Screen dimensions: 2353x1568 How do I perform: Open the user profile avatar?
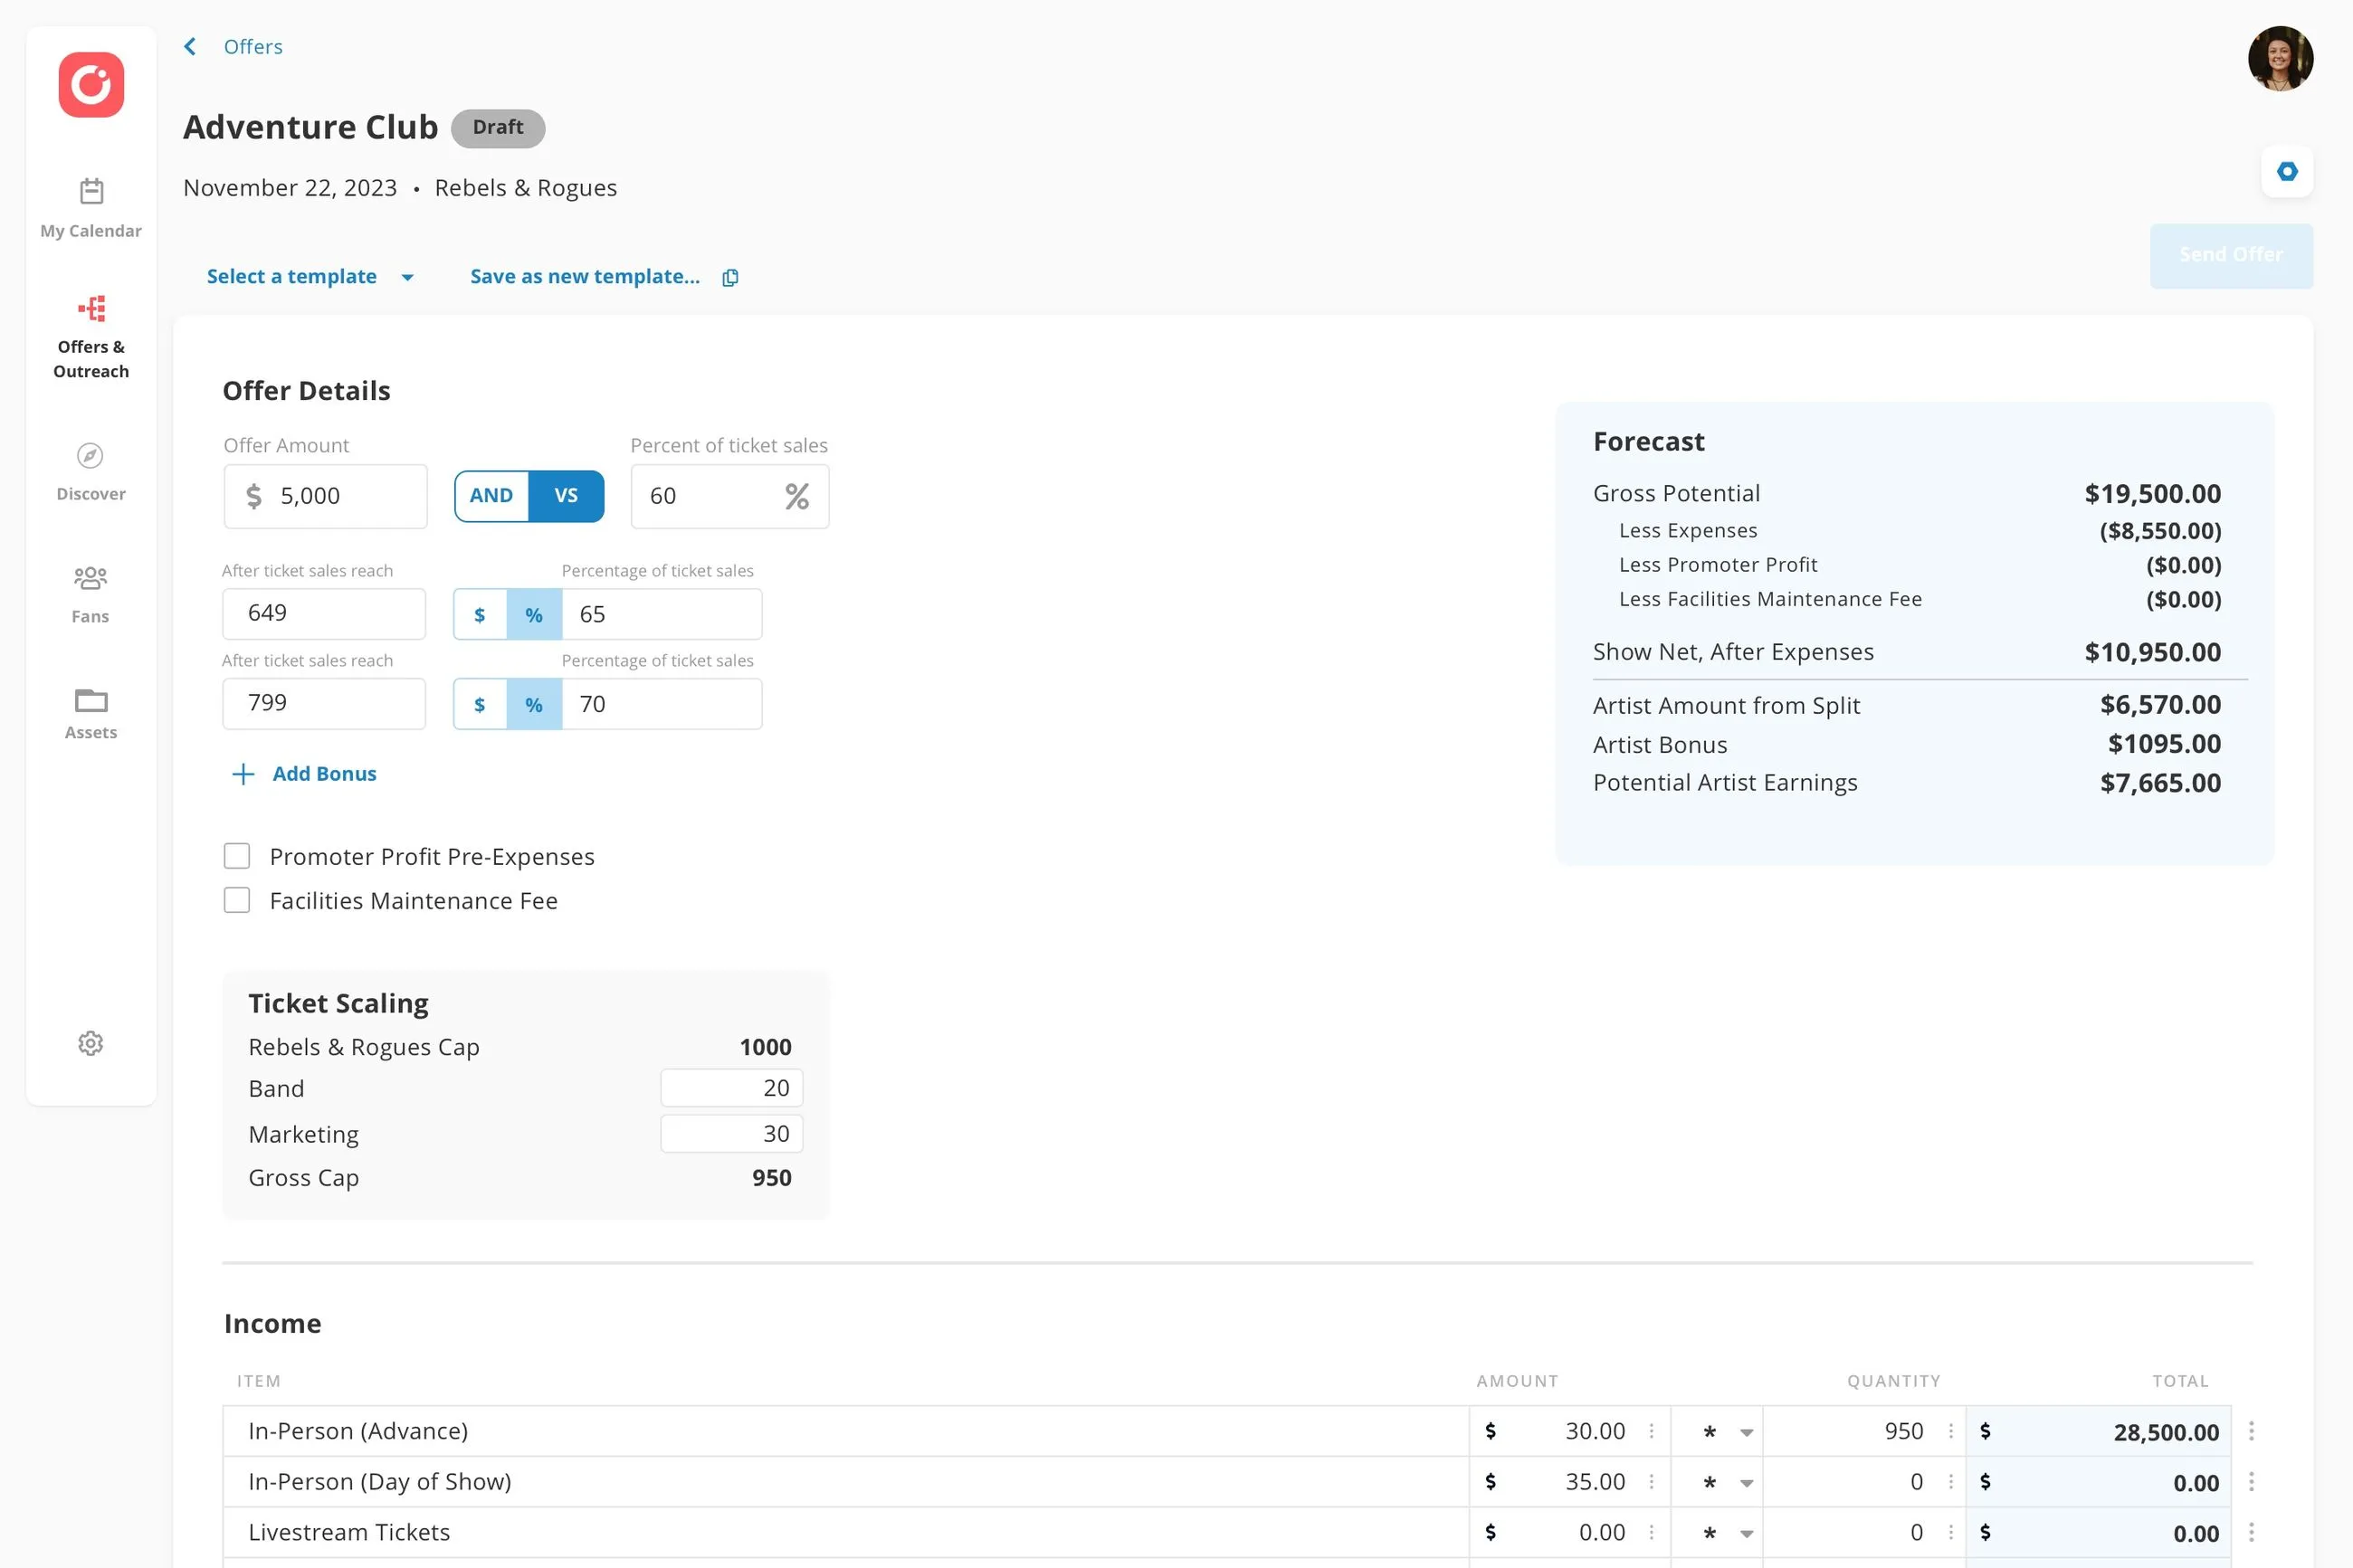pos(2279,59)
